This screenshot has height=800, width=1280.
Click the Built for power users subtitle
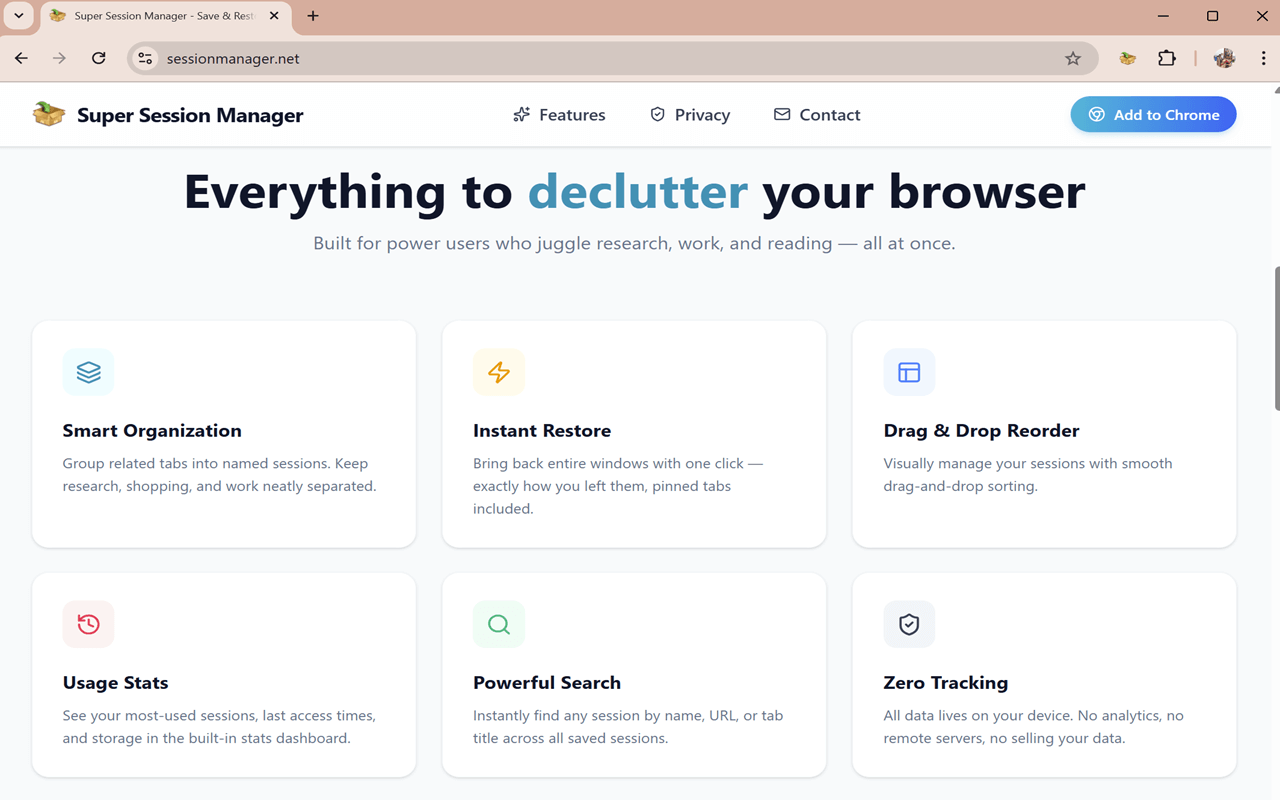[634, 243]
